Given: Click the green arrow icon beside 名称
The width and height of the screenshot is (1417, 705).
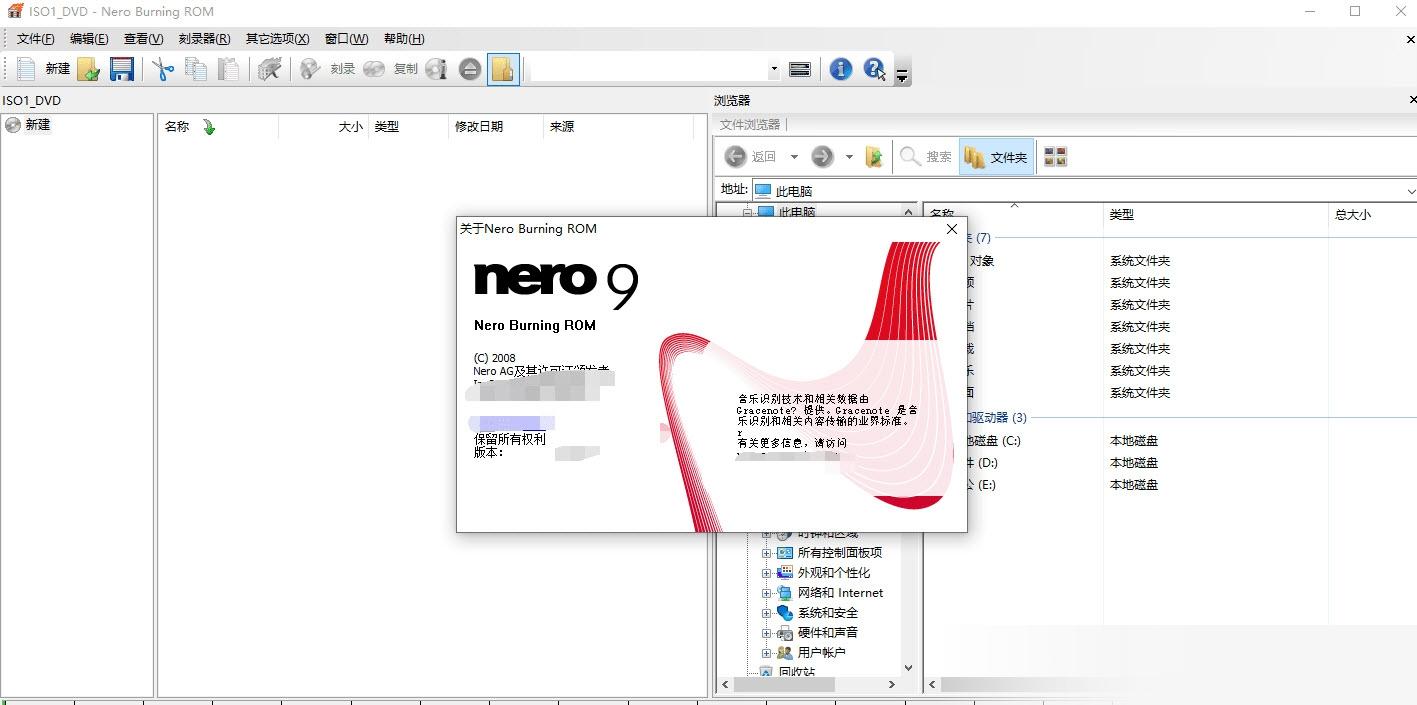Looking at the screenshot, I should [209, 127].
